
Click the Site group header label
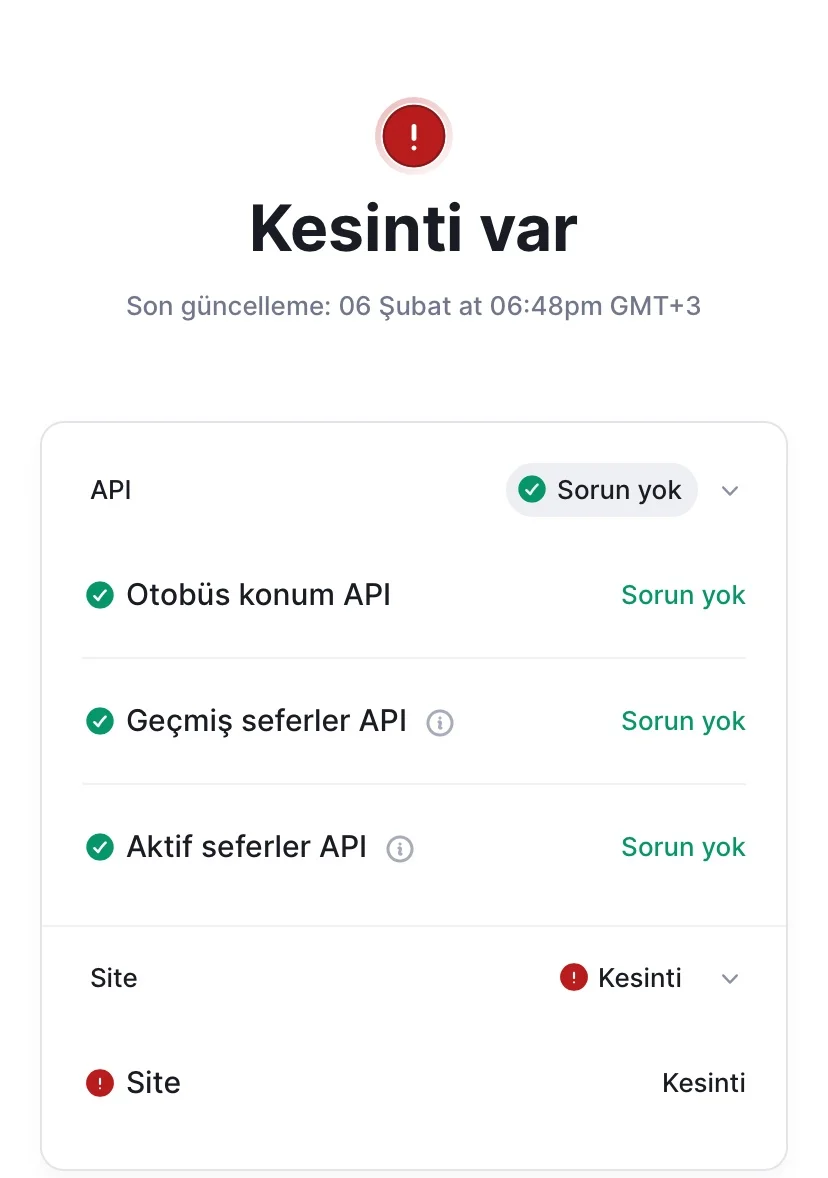[x=114, y=978]
